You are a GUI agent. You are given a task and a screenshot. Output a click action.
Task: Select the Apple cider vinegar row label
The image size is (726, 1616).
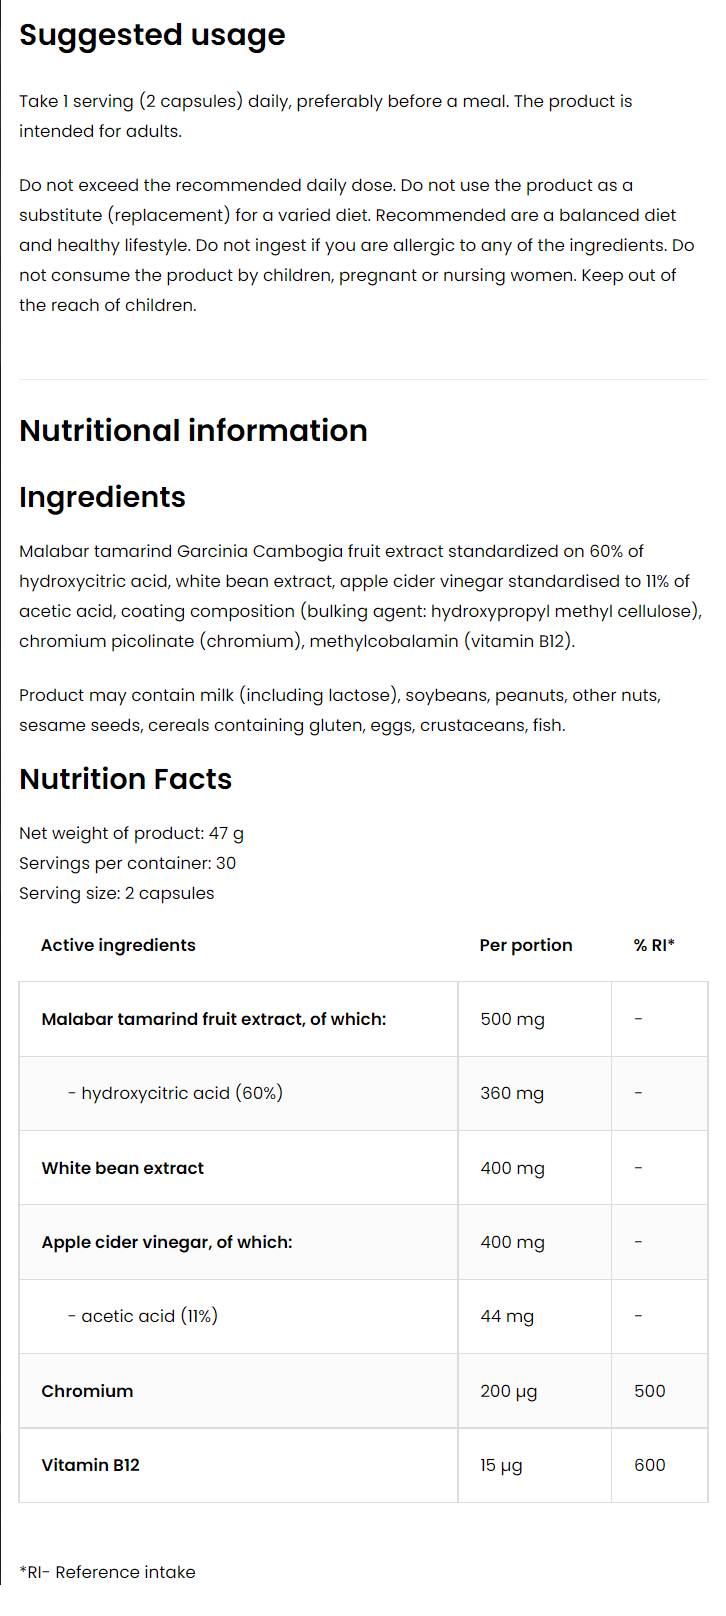pos(167,1242)
